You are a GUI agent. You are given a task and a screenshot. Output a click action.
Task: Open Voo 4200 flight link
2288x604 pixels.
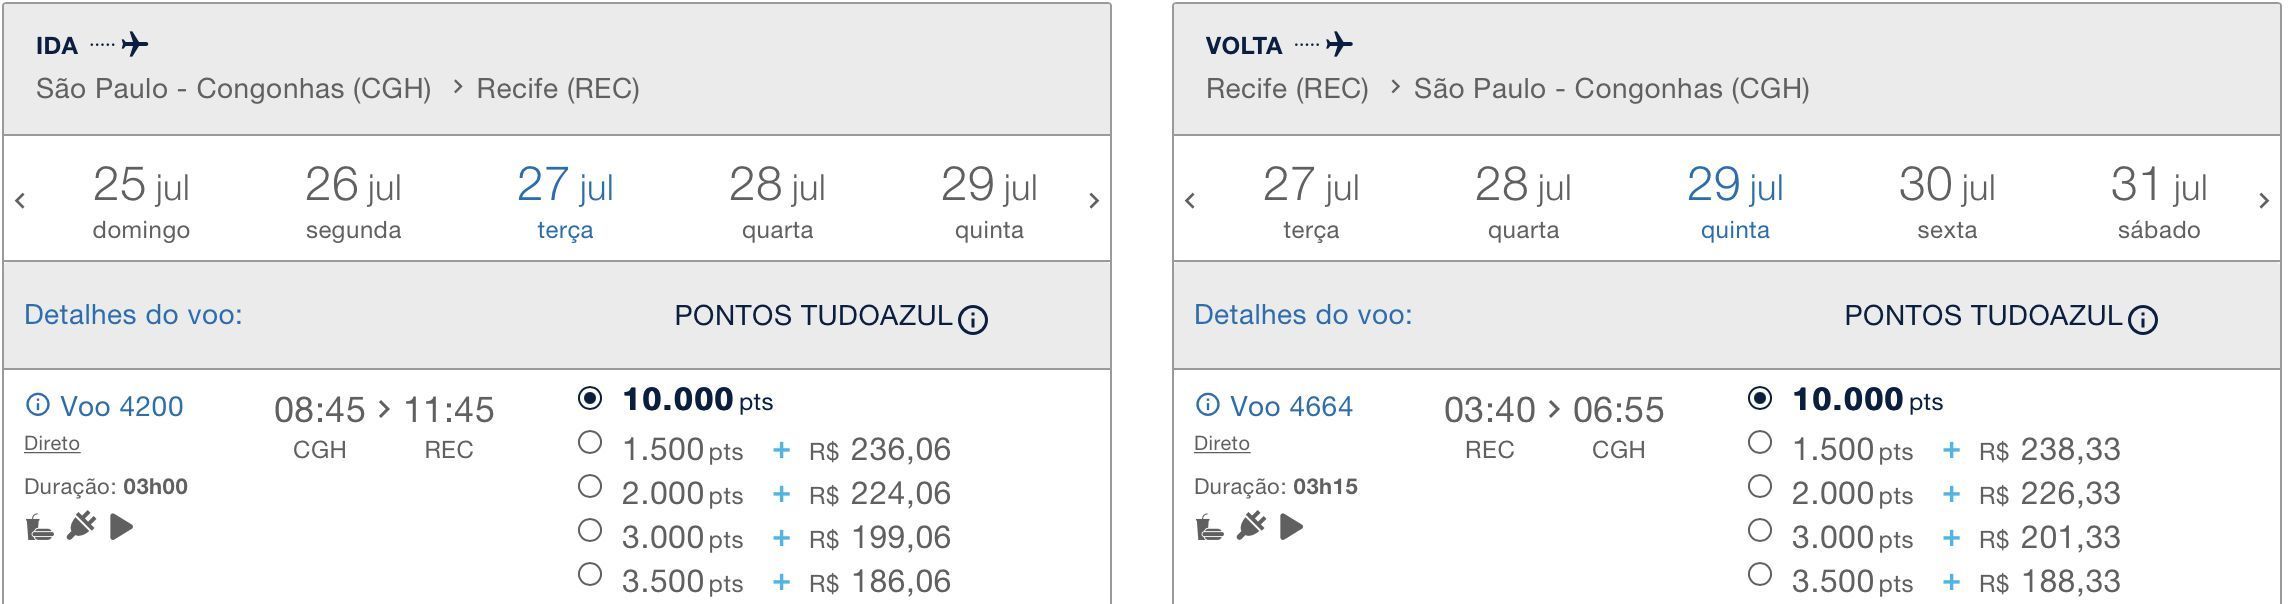(121, 406)
